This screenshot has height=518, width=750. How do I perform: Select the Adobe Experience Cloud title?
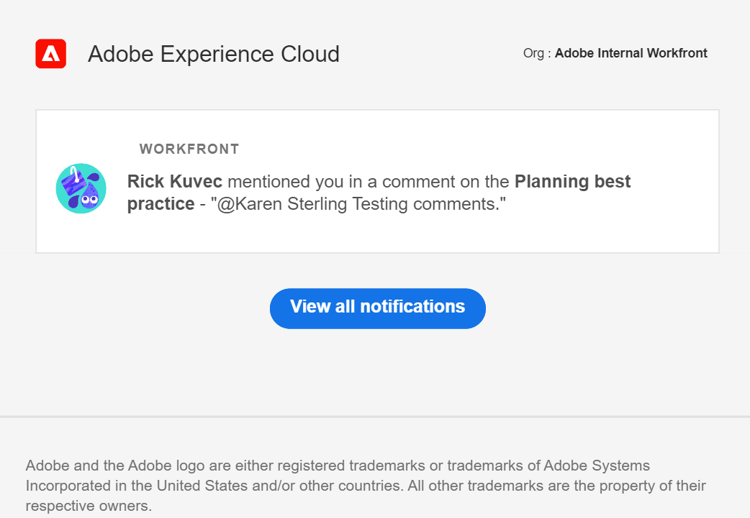pyautogui.click(x=213, y=54)
